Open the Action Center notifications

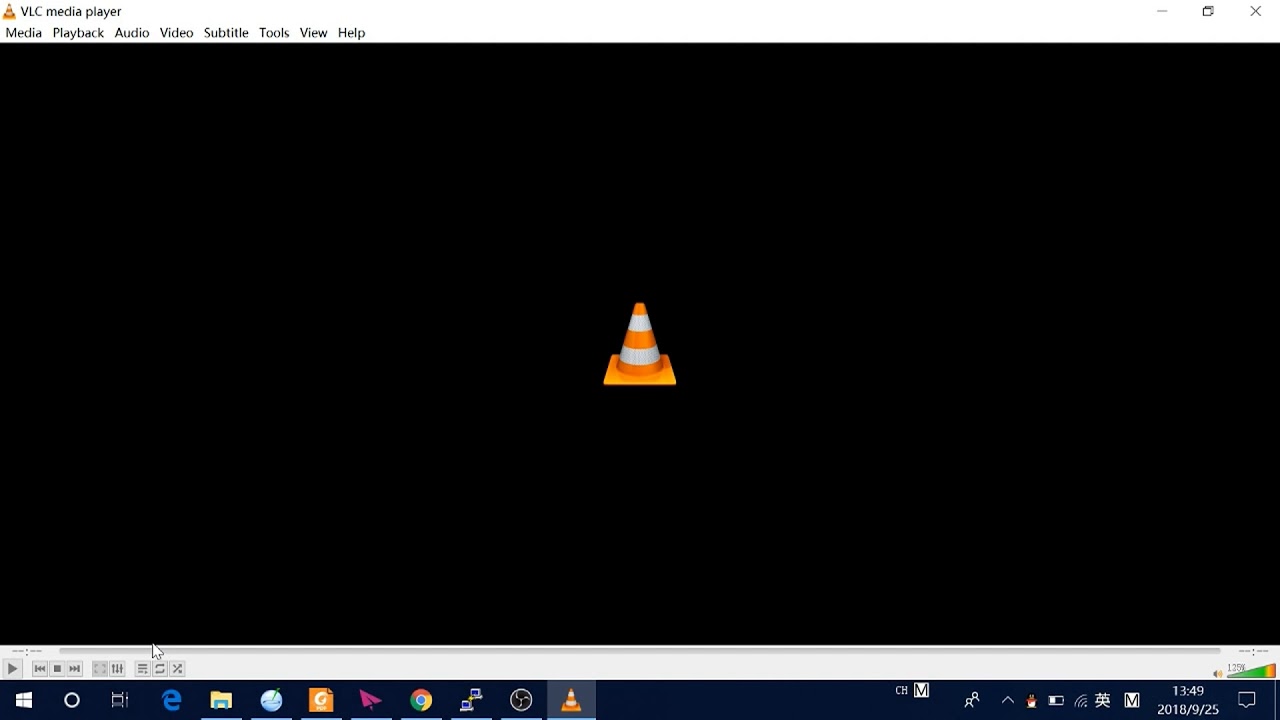(x=1247, y=700)
